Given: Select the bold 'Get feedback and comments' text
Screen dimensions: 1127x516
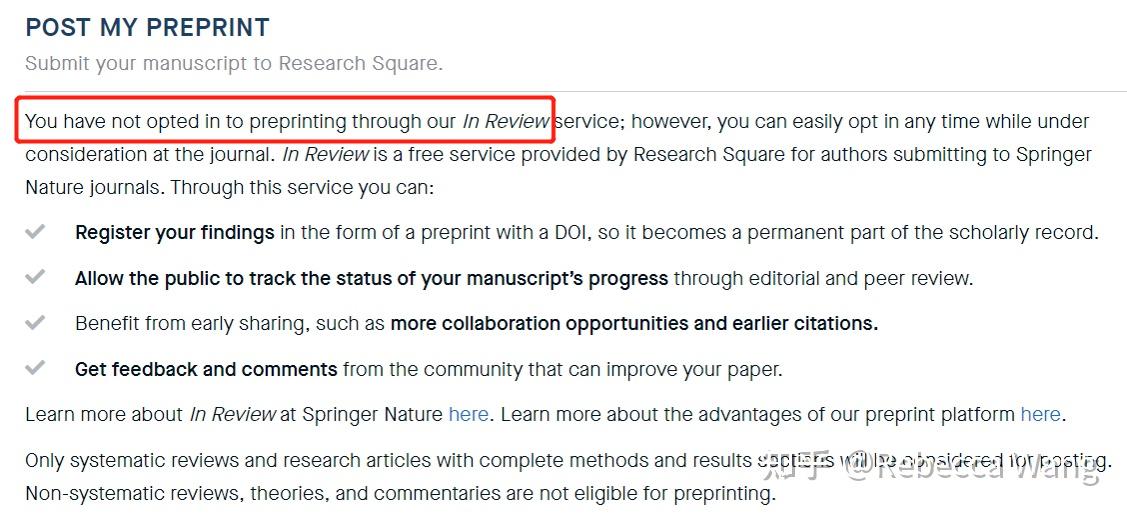Looking at the screenshot, I should click(x=206, y=369).
